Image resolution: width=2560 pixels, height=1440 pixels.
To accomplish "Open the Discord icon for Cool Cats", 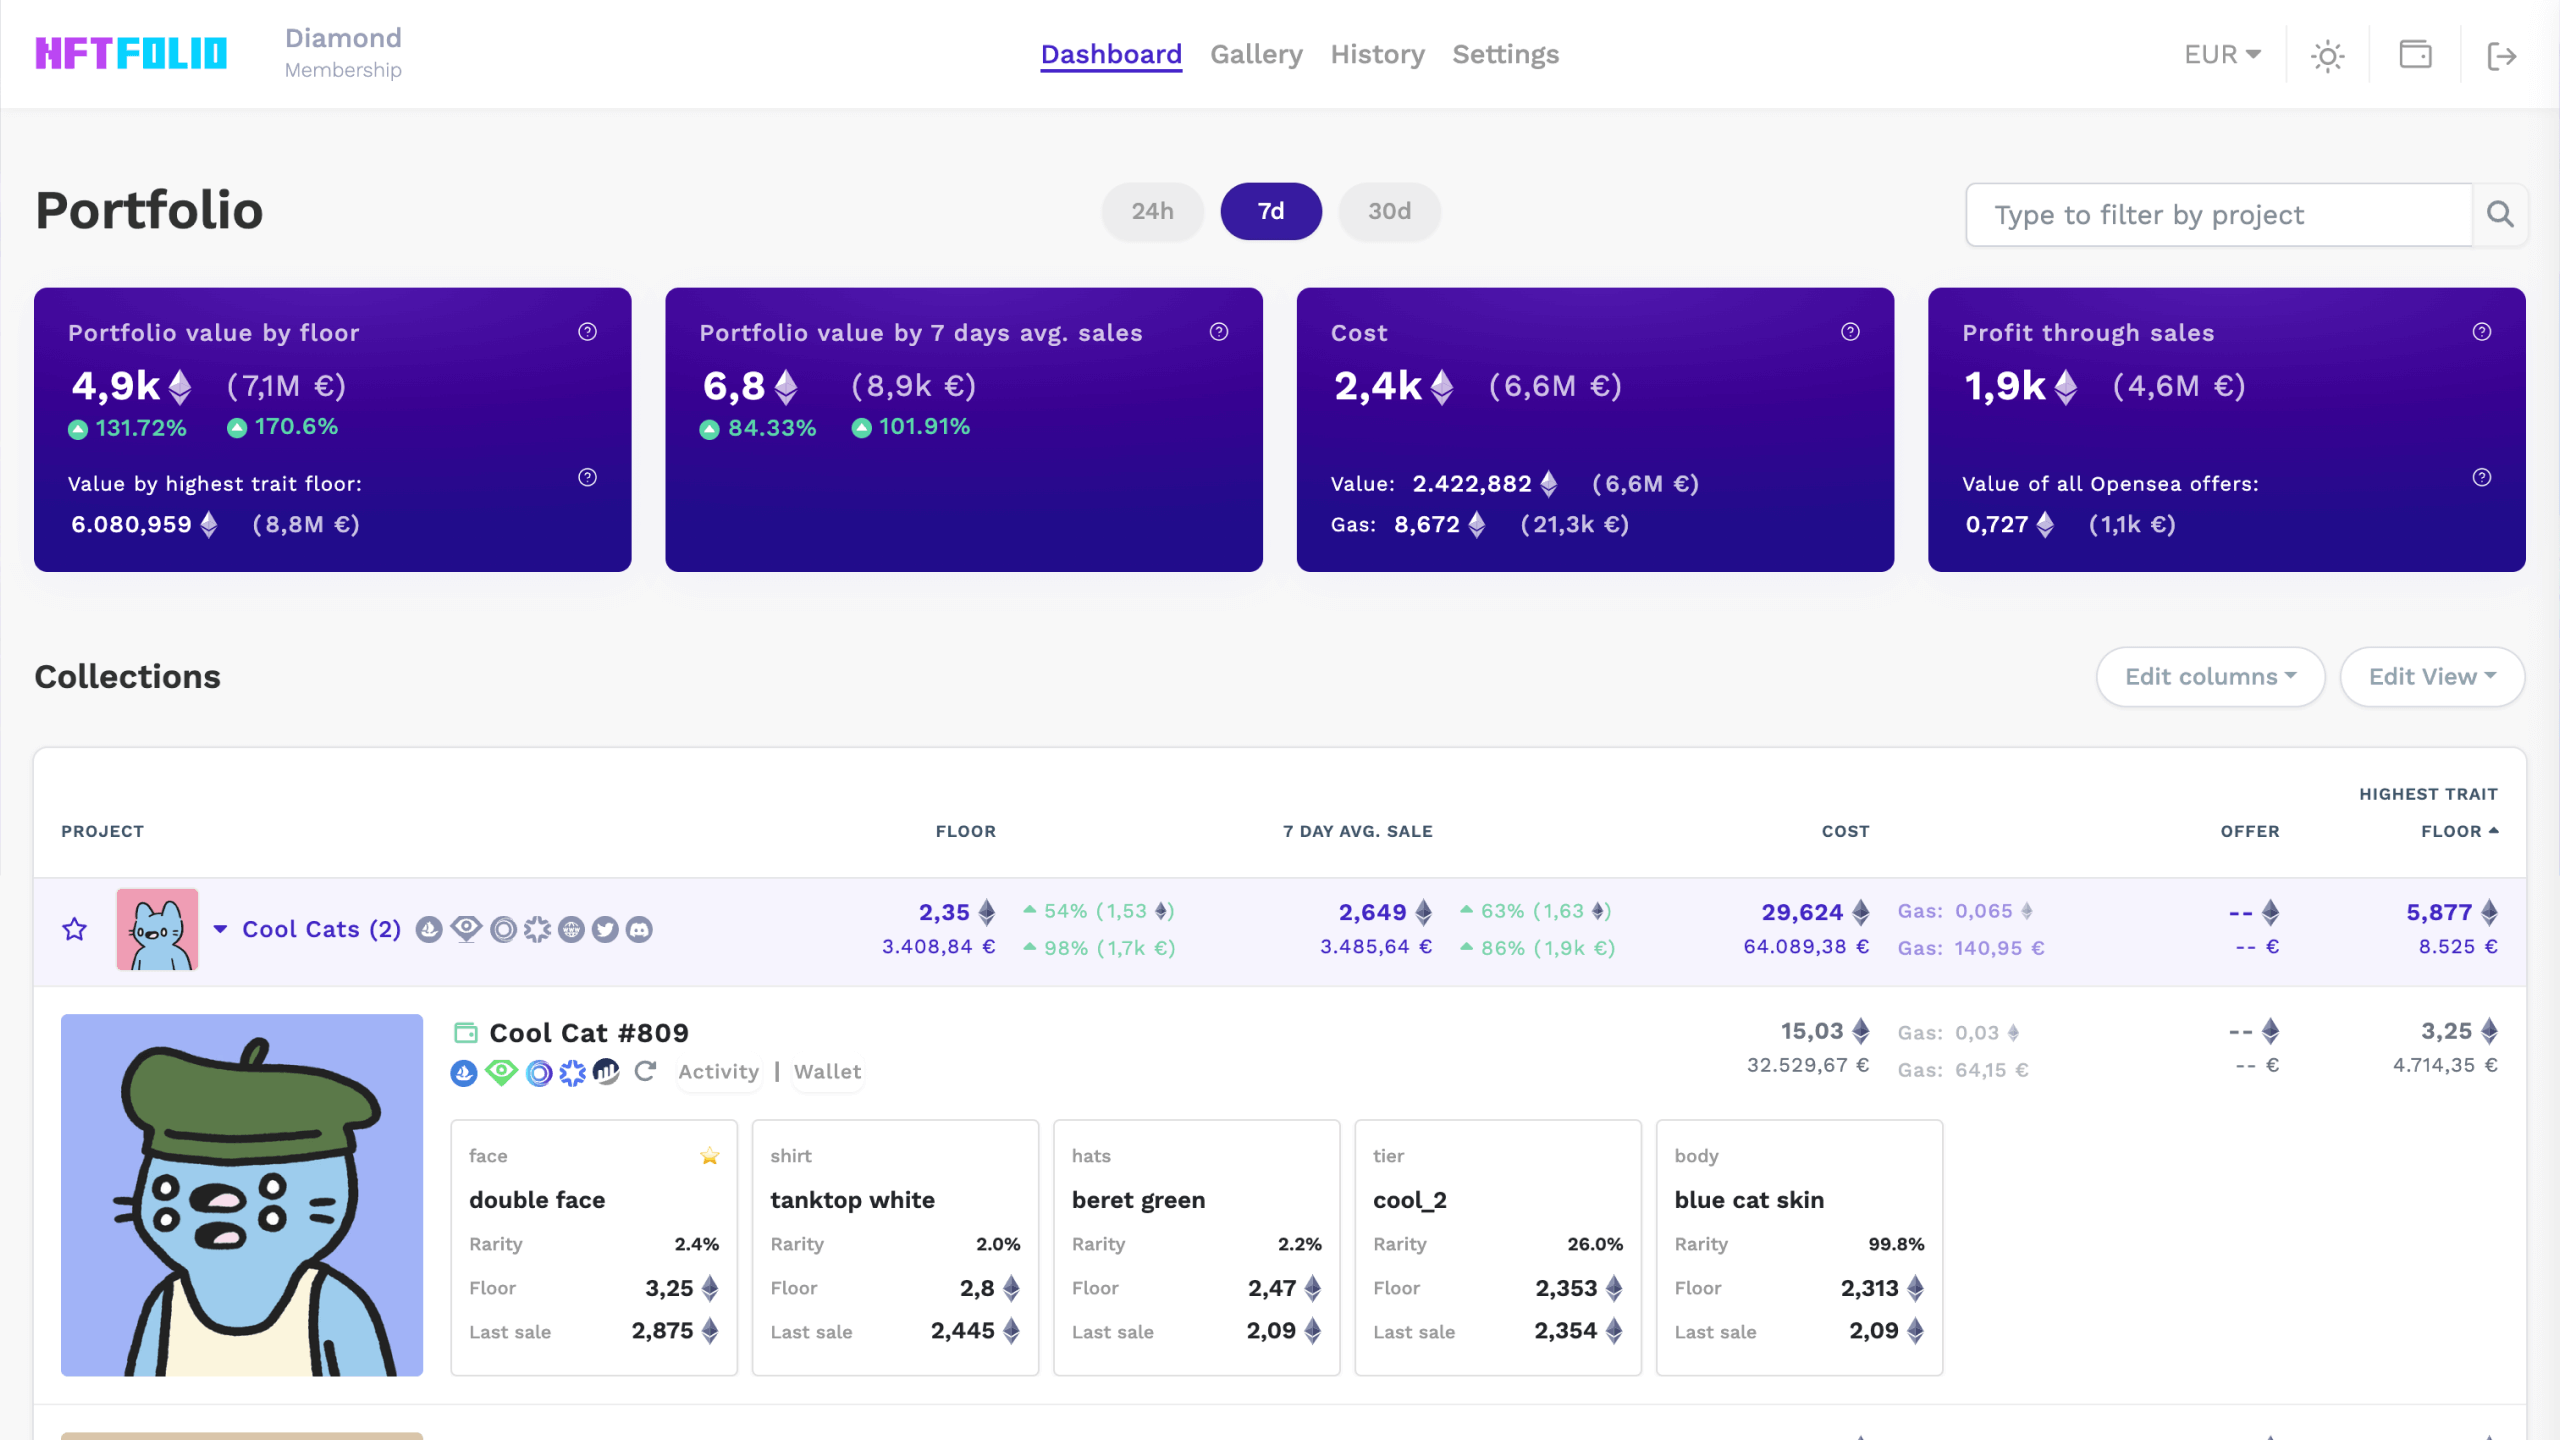I will pos(639,929).
